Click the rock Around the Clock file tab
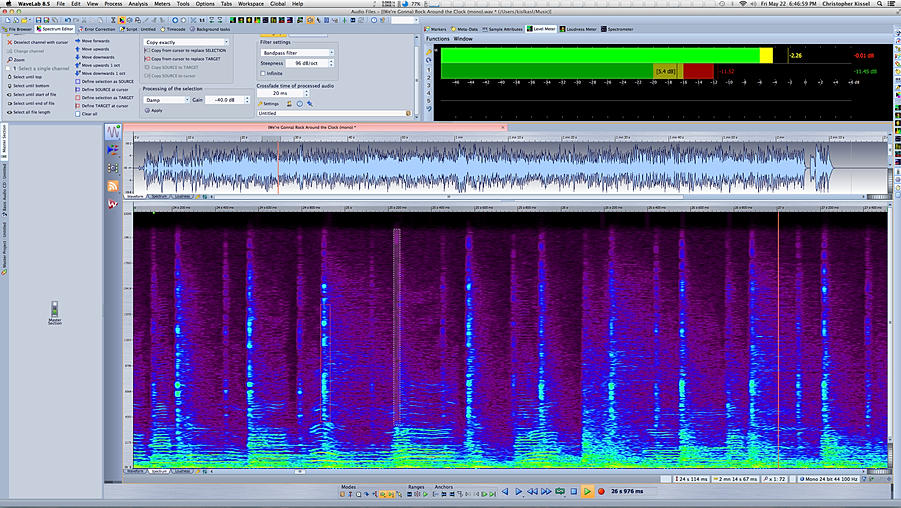The width and height of the screenshot is (901, 508). coord(315,127)
